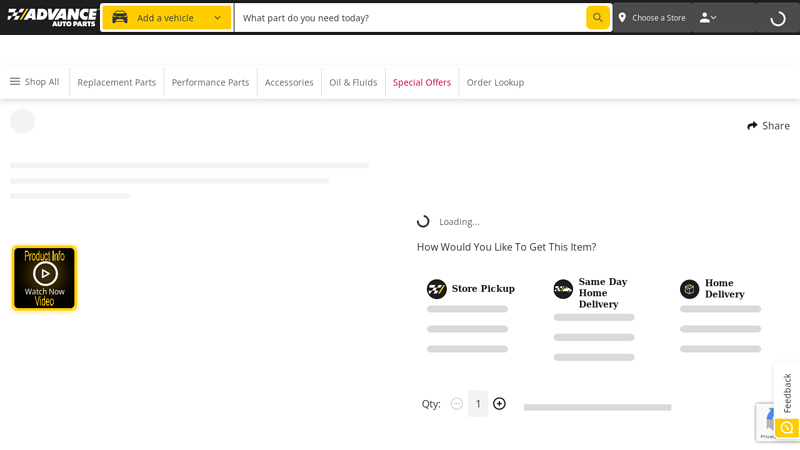The height and width of the screenshot is (450, 800).
Task: Play the Product Info video thumbnail
Action: pyautogui.click(x=45, y=277)
